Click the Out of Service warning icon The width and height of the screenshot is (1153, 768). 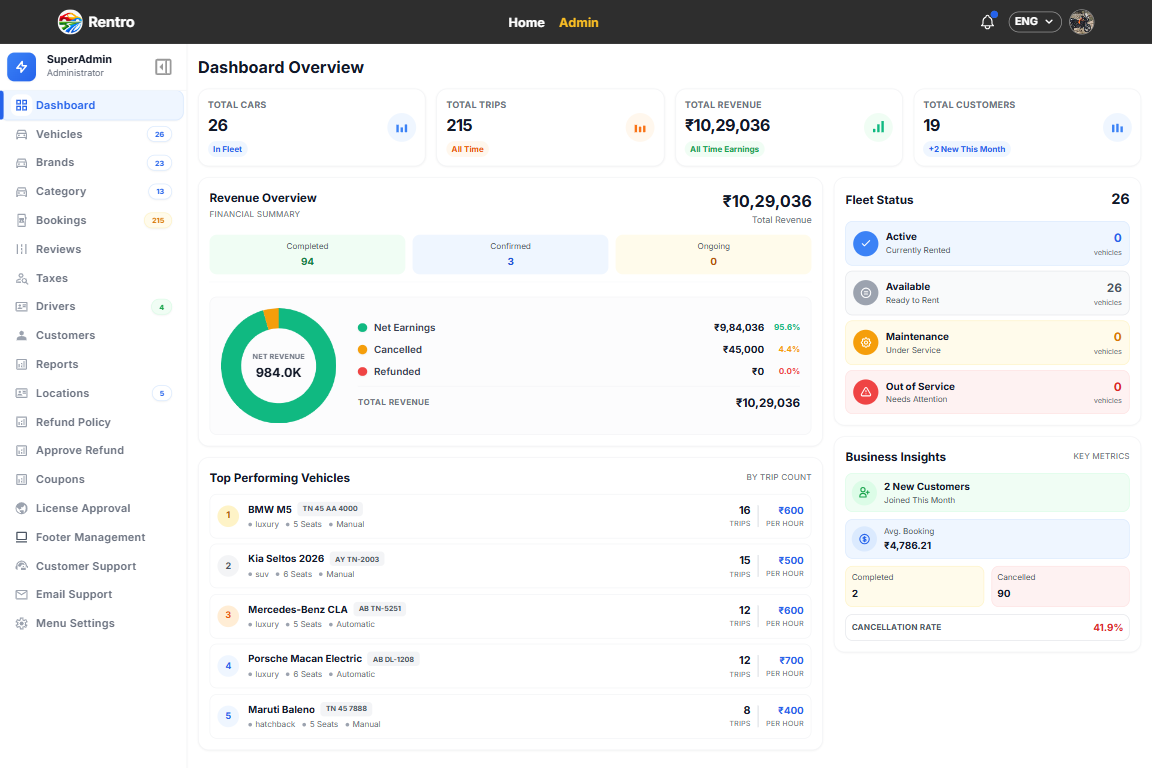click(x=865, y=392)
